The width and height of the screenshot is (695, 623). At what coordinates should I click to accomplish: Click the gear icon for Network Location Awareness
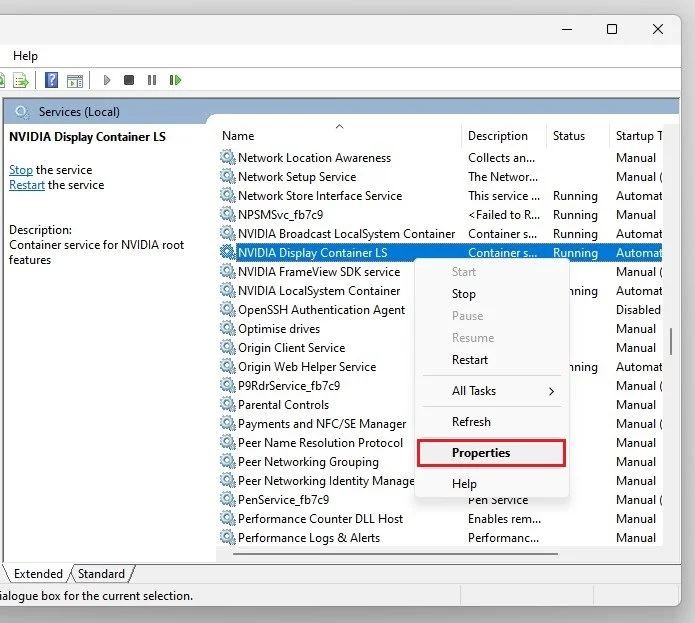point(228,157)
